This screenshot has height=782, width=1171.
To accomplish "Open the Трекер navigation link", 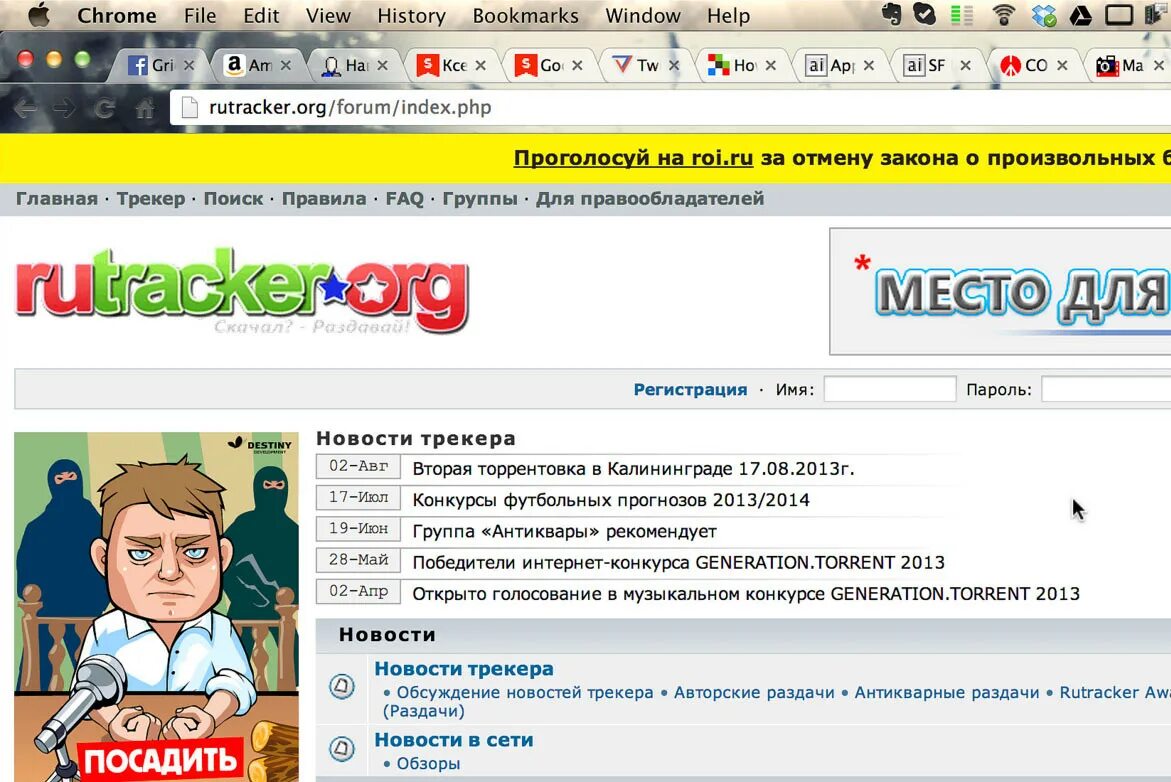I will 151,199.
